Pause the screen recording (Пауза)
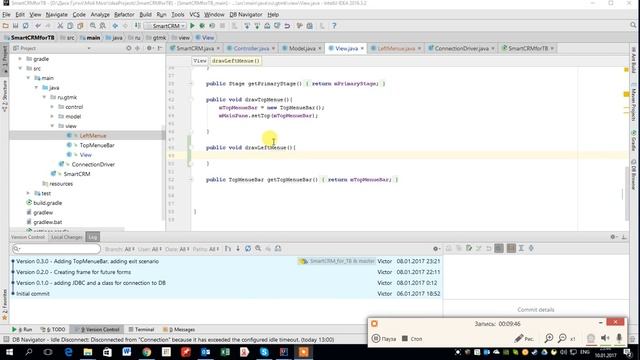Viewport: 640px width, 360px height. click(x=384, y=339)
